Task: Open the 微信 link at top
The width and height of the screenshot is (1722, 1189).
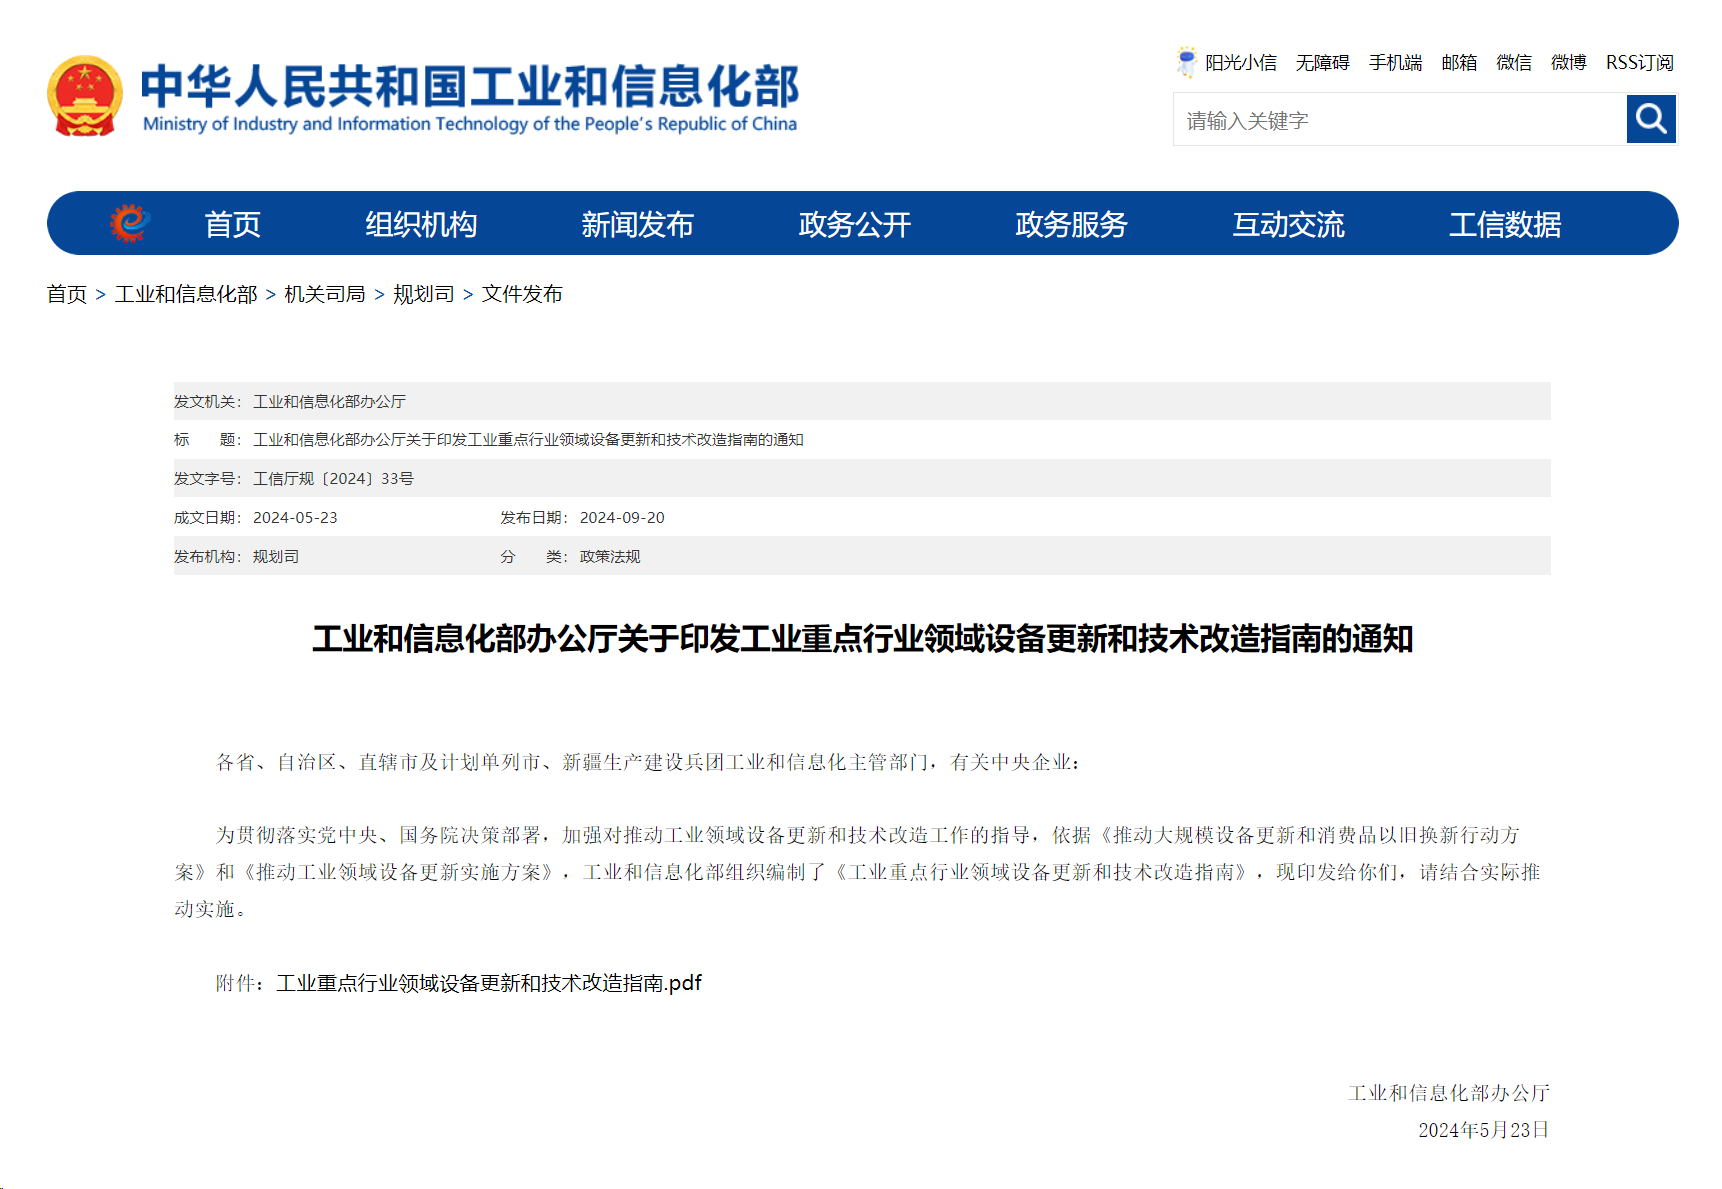Action: pos(1514,63)
